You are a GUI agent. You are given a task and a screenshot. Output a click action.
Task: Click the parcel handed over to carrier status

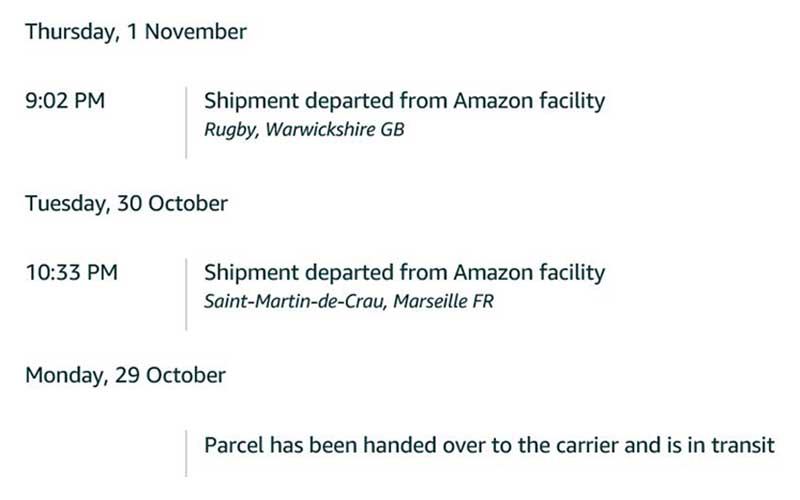click(x=489, y=445)
